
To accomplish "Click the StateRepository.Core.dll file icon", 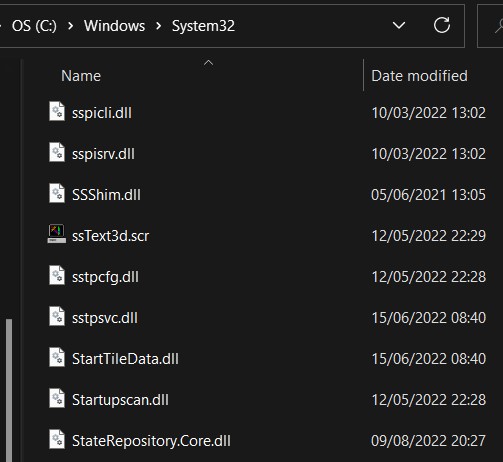I will [57, 439].
